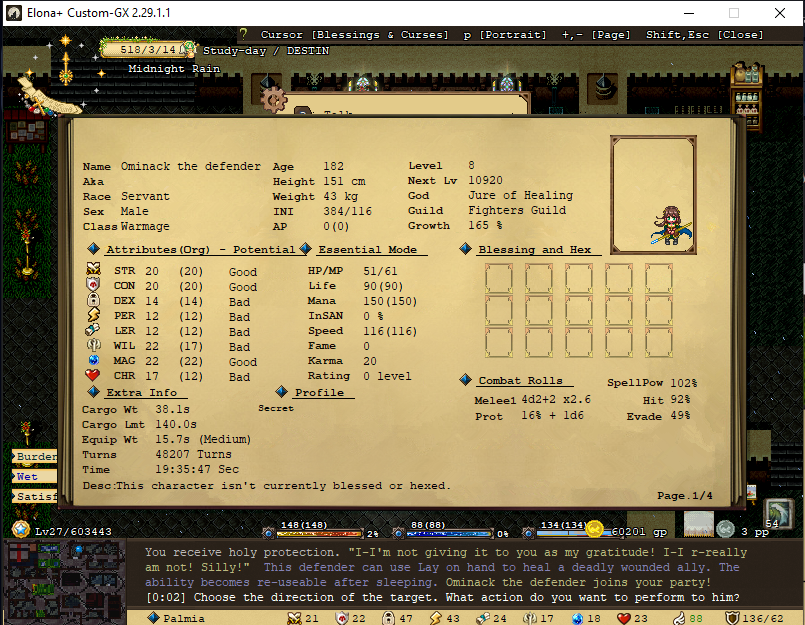
Task: Click the Wet status indicator
Action: tap(34, 476)
